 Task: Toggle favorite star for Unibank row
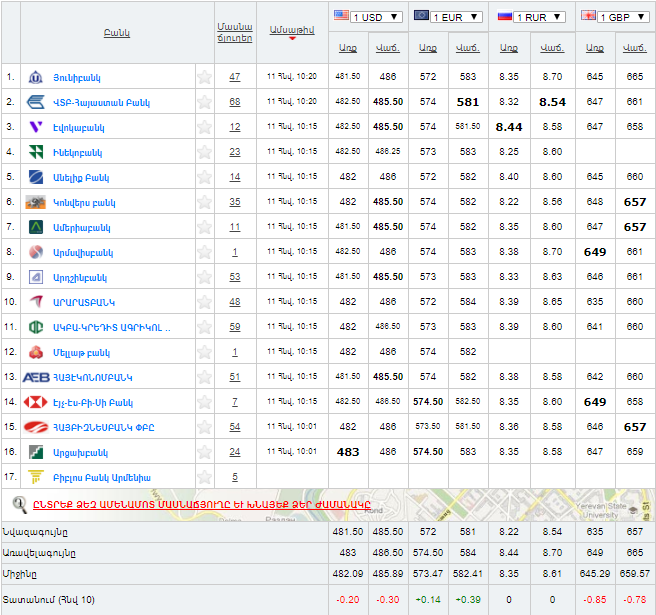[205, 77]
